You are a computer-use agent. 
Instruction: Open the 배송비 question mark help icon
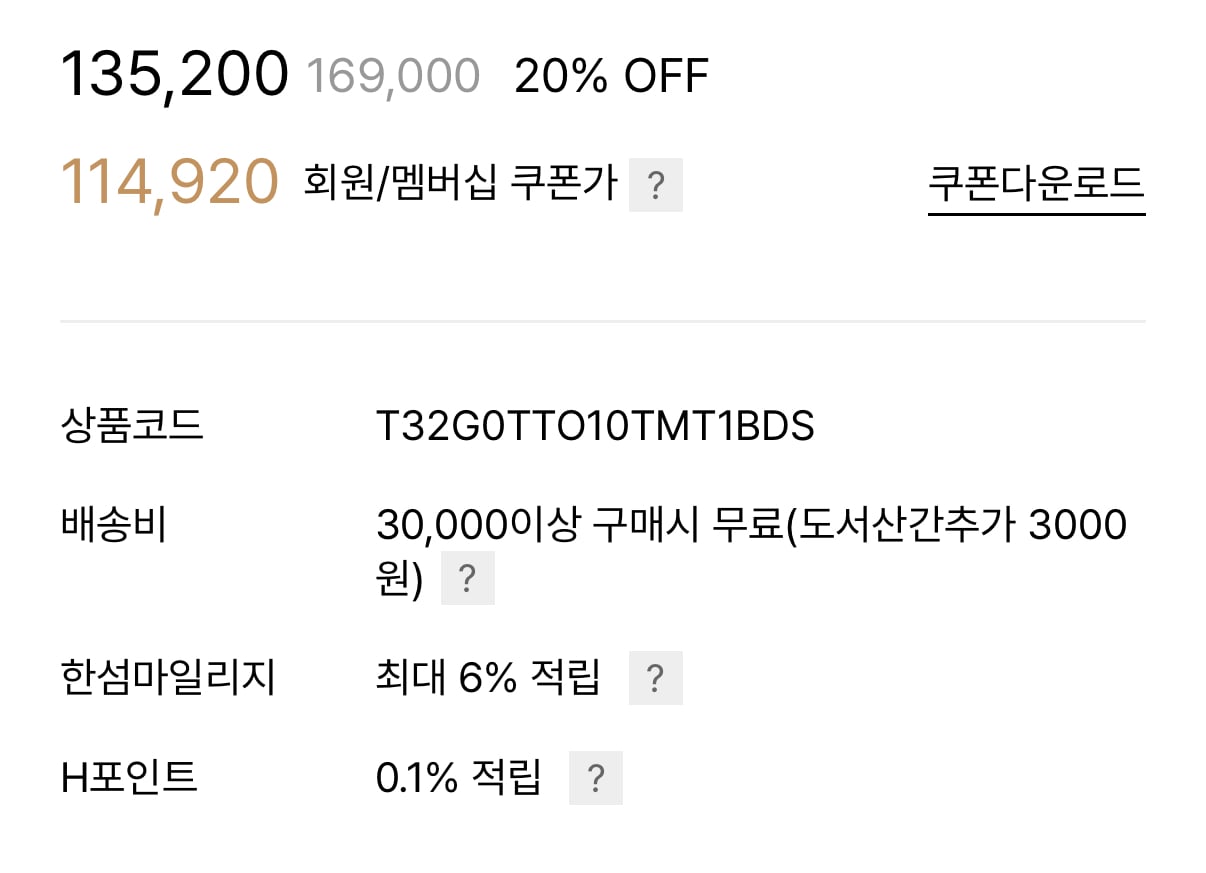[467, 579]
